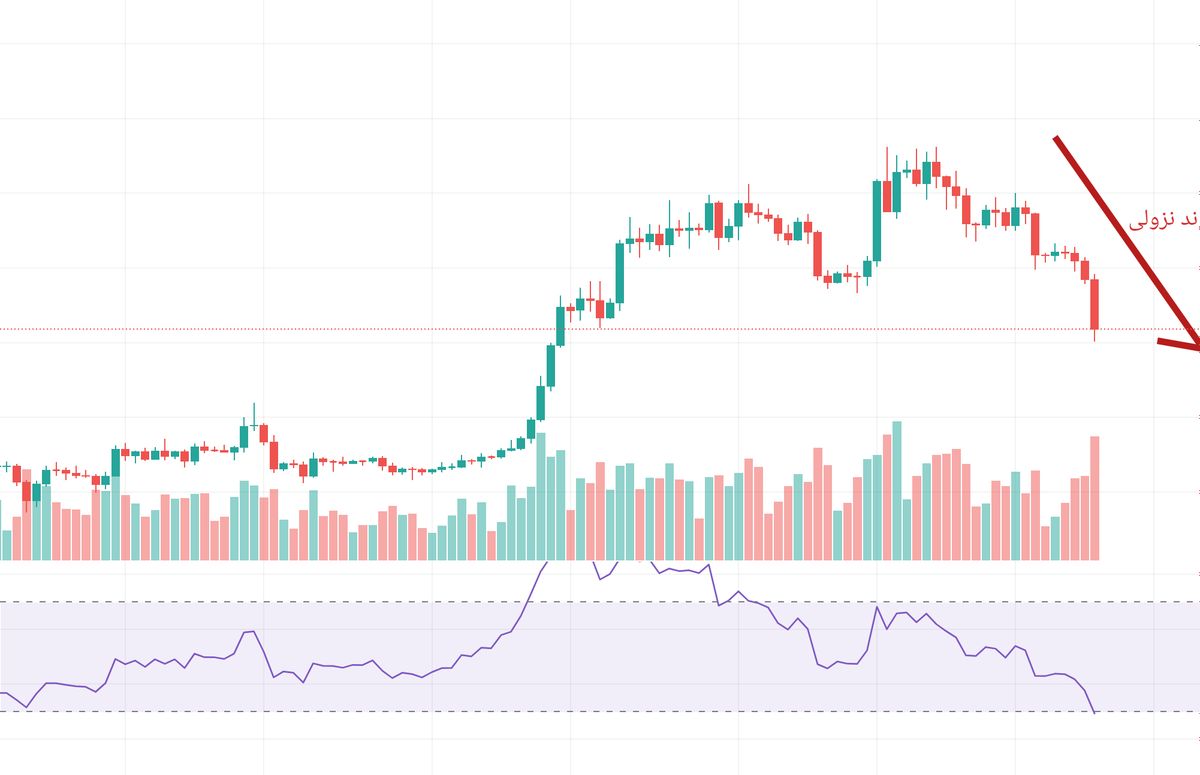Click the end point of purple RSI line
Viewport: 1200px width, 775px height.
point(1095,712)
